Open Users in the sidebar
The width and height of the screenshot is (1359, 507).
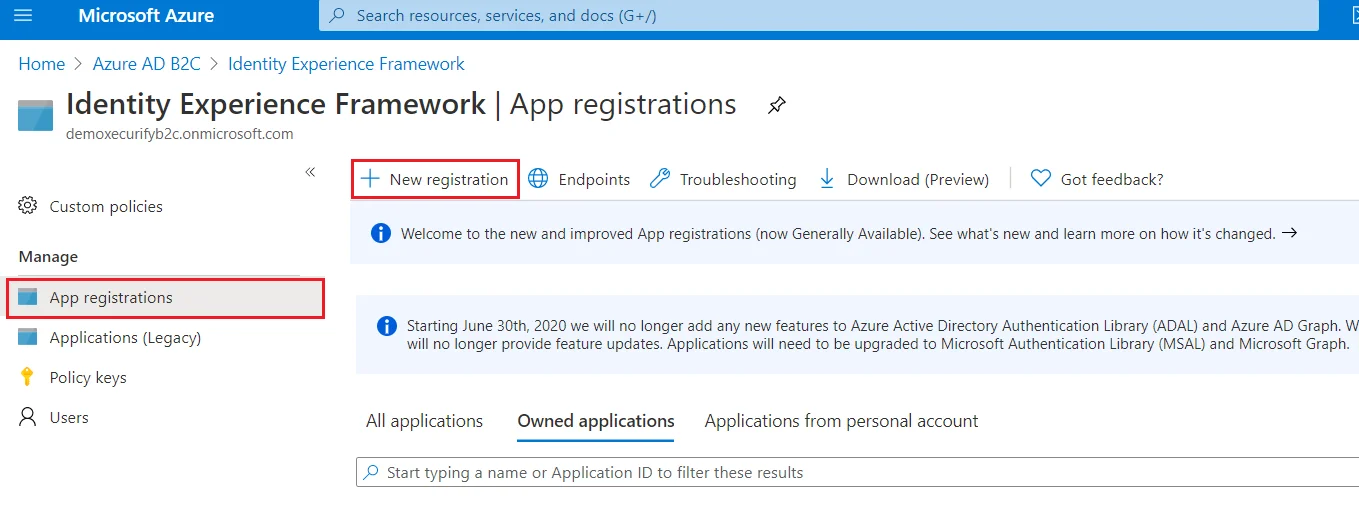[69, 418]
